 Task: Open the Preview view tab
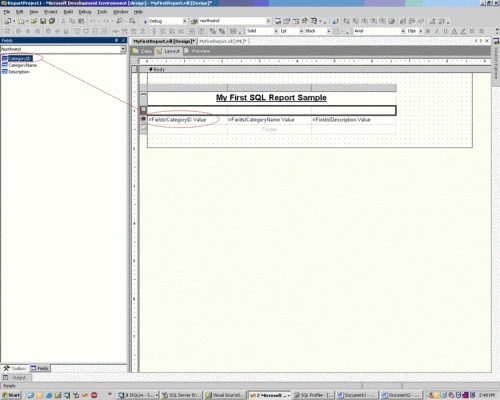coord(197,51)
